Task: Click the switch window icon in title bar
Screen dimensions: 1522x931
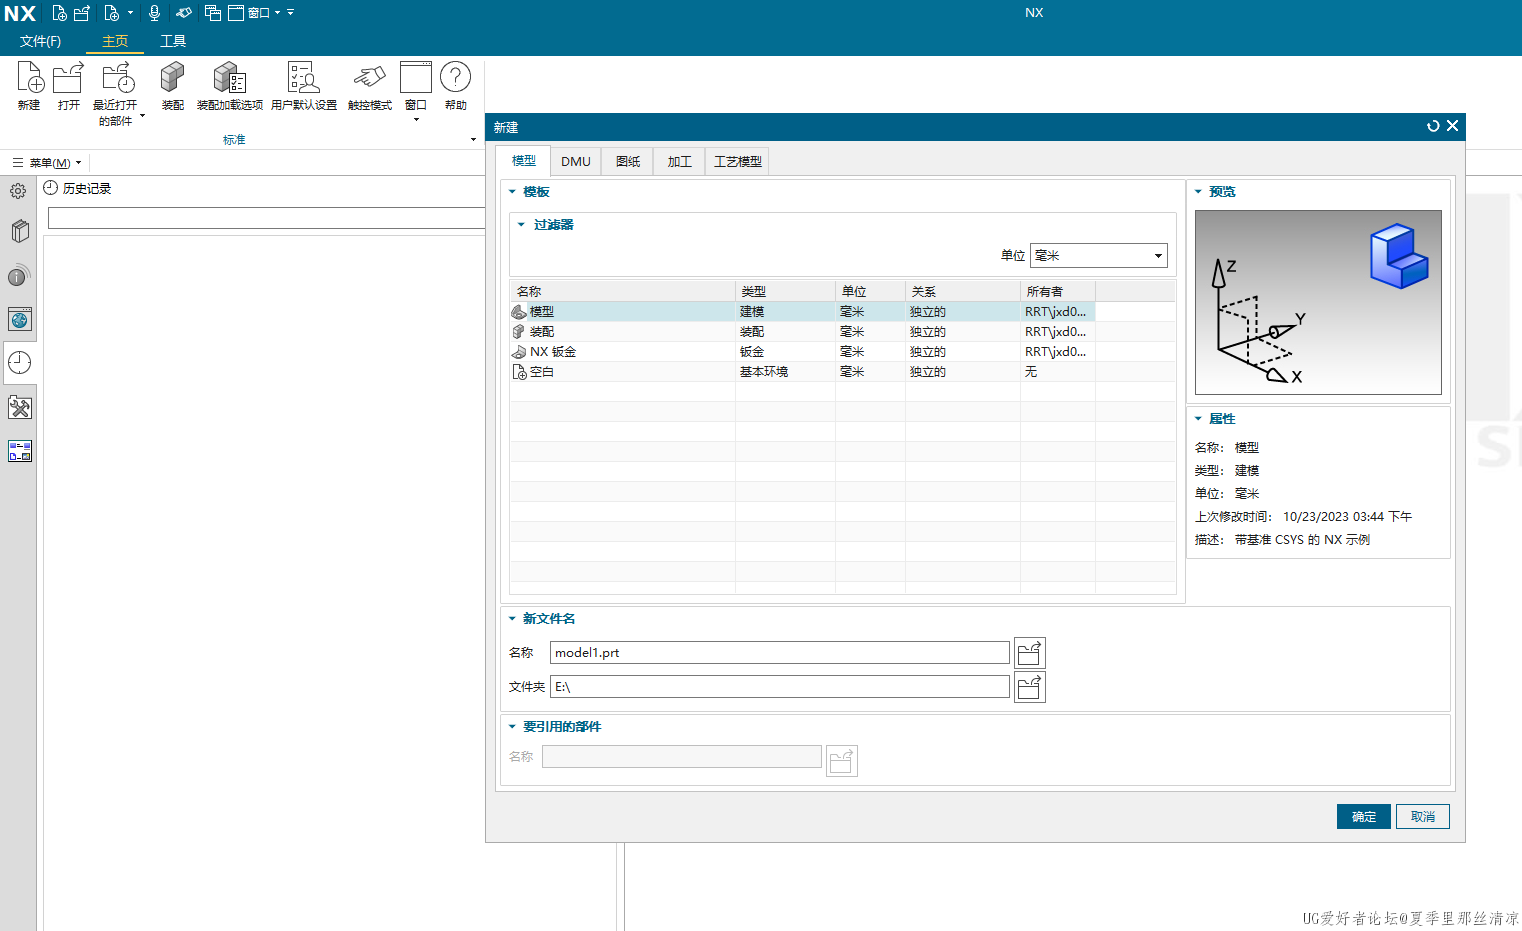Action: coord(213,13)
